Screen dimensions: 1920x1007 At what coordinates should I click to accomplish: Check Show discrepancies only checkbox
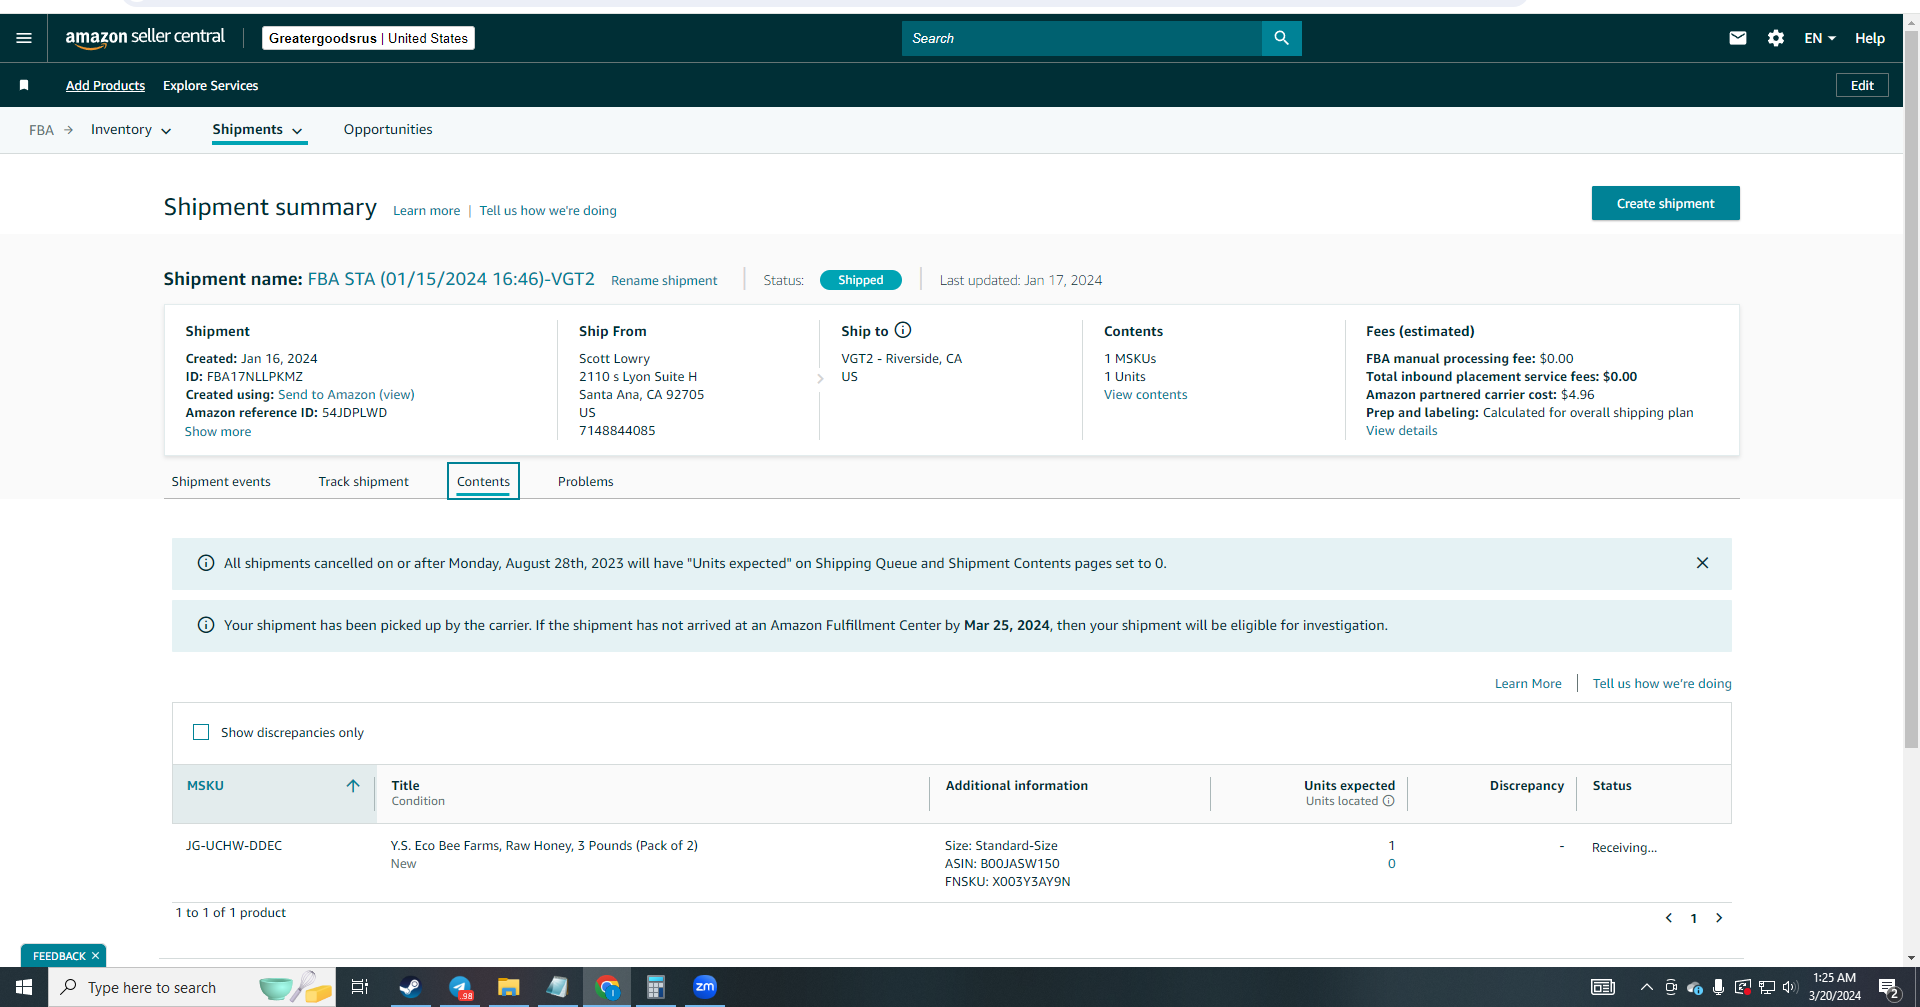point(201,732)
